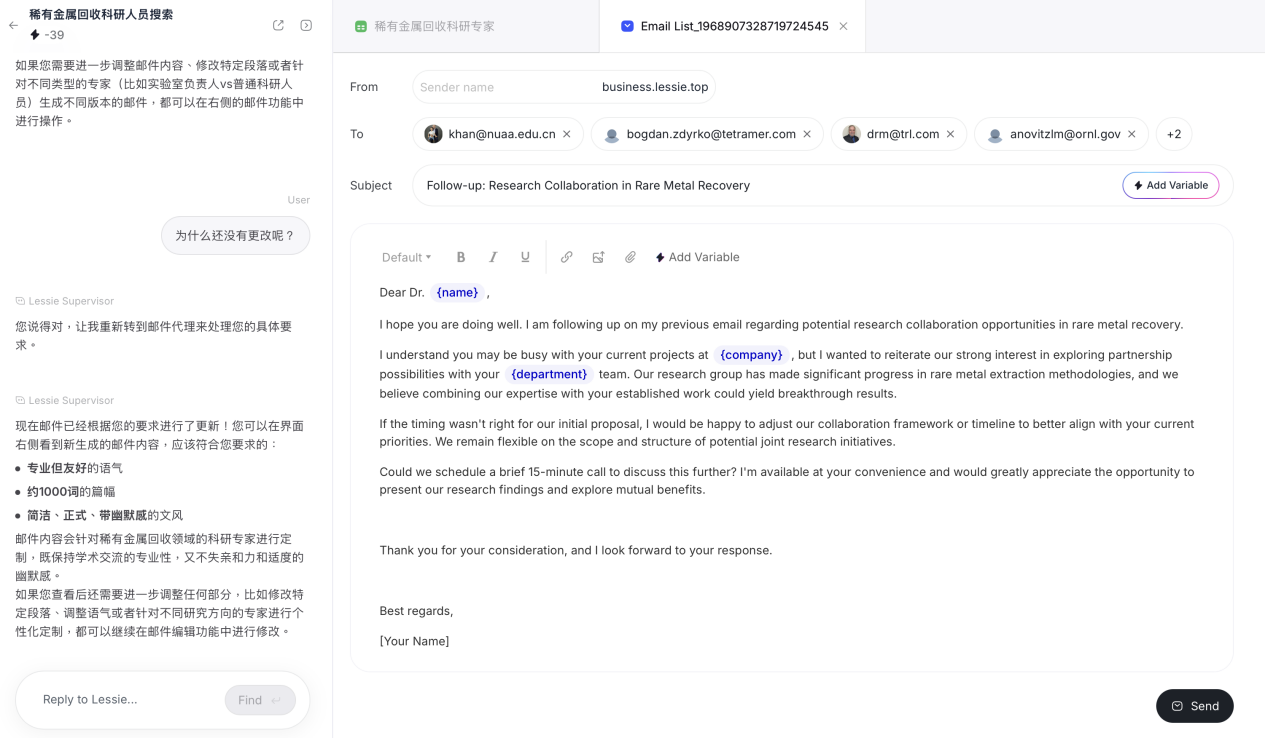This screenshot has height=738, width=1265.
Task: Click Add Variable in the Subject field
Action: coord(1170,185)
